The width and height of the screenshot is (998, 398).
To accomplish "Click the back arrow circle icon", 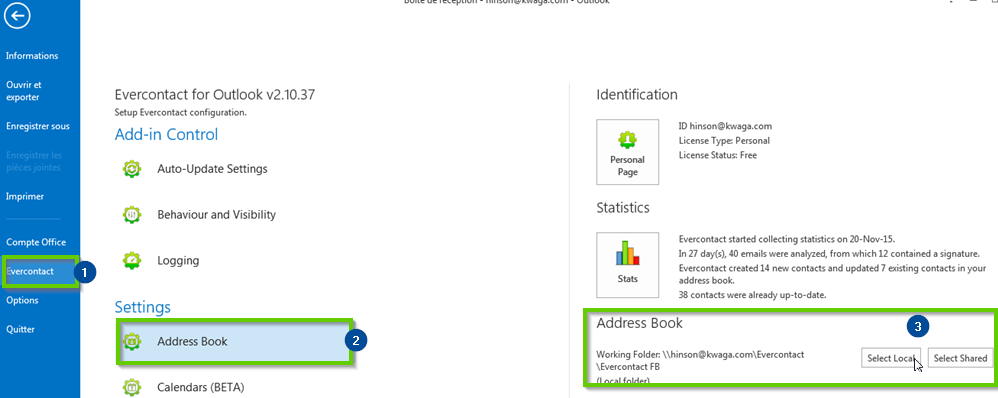I will pyautogui.click(x=17, y=17).
